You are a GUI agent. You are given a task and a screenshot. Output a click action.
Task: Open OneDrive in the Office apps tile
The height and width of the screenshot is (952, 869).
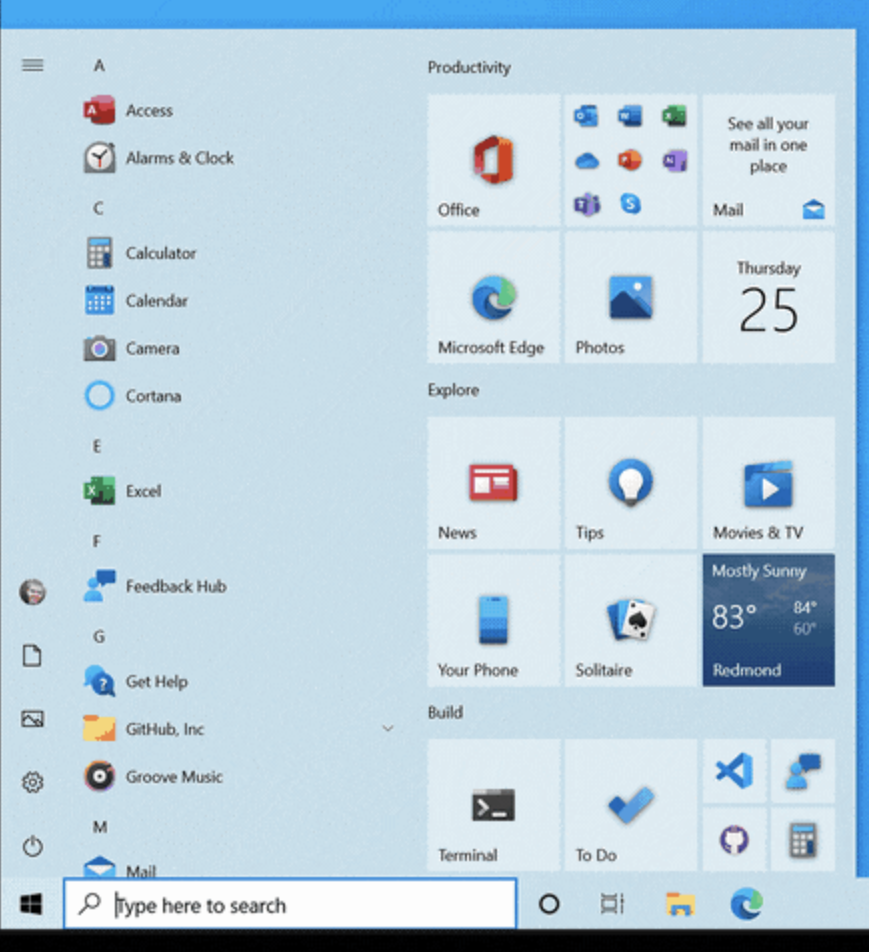click(x=586, y=161)
